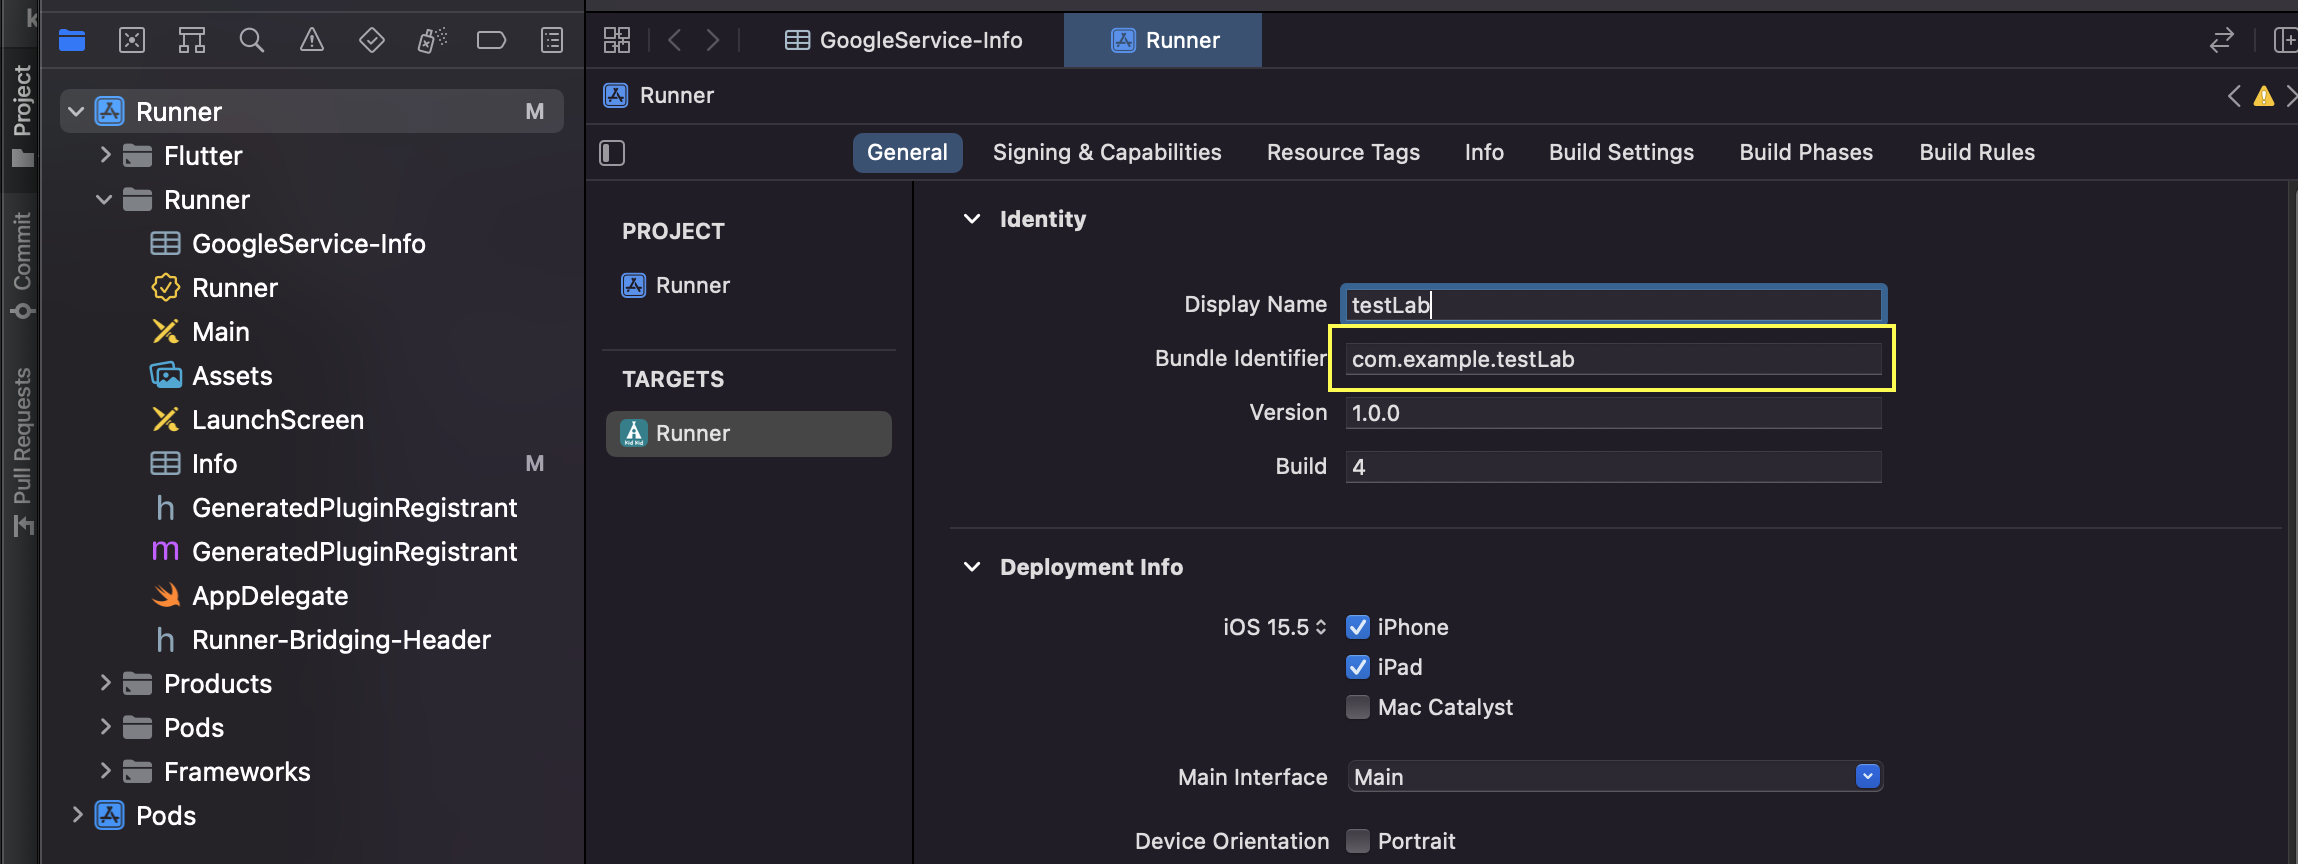Screen dimensions: 2298x864
Task: Click the Bundle Identifier field
Action: [x=1613, y=359]
